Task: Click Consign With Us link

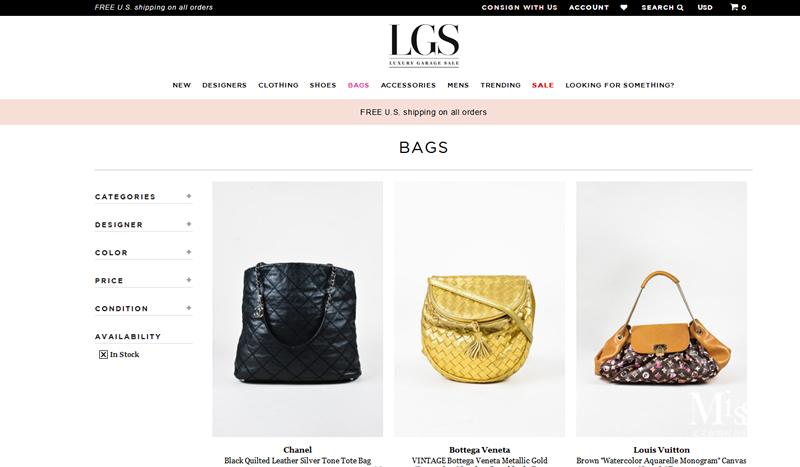Action: coord(519,7)
